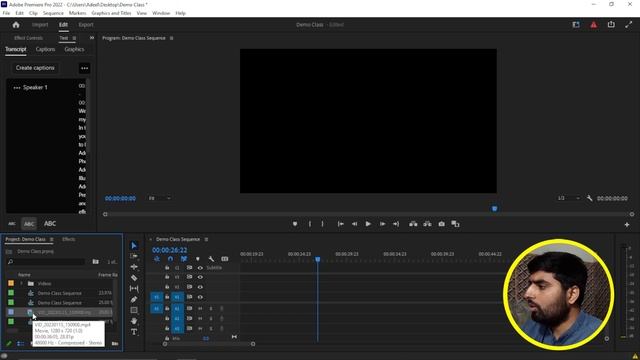Open the Sequence menu

tap(53, 13)
